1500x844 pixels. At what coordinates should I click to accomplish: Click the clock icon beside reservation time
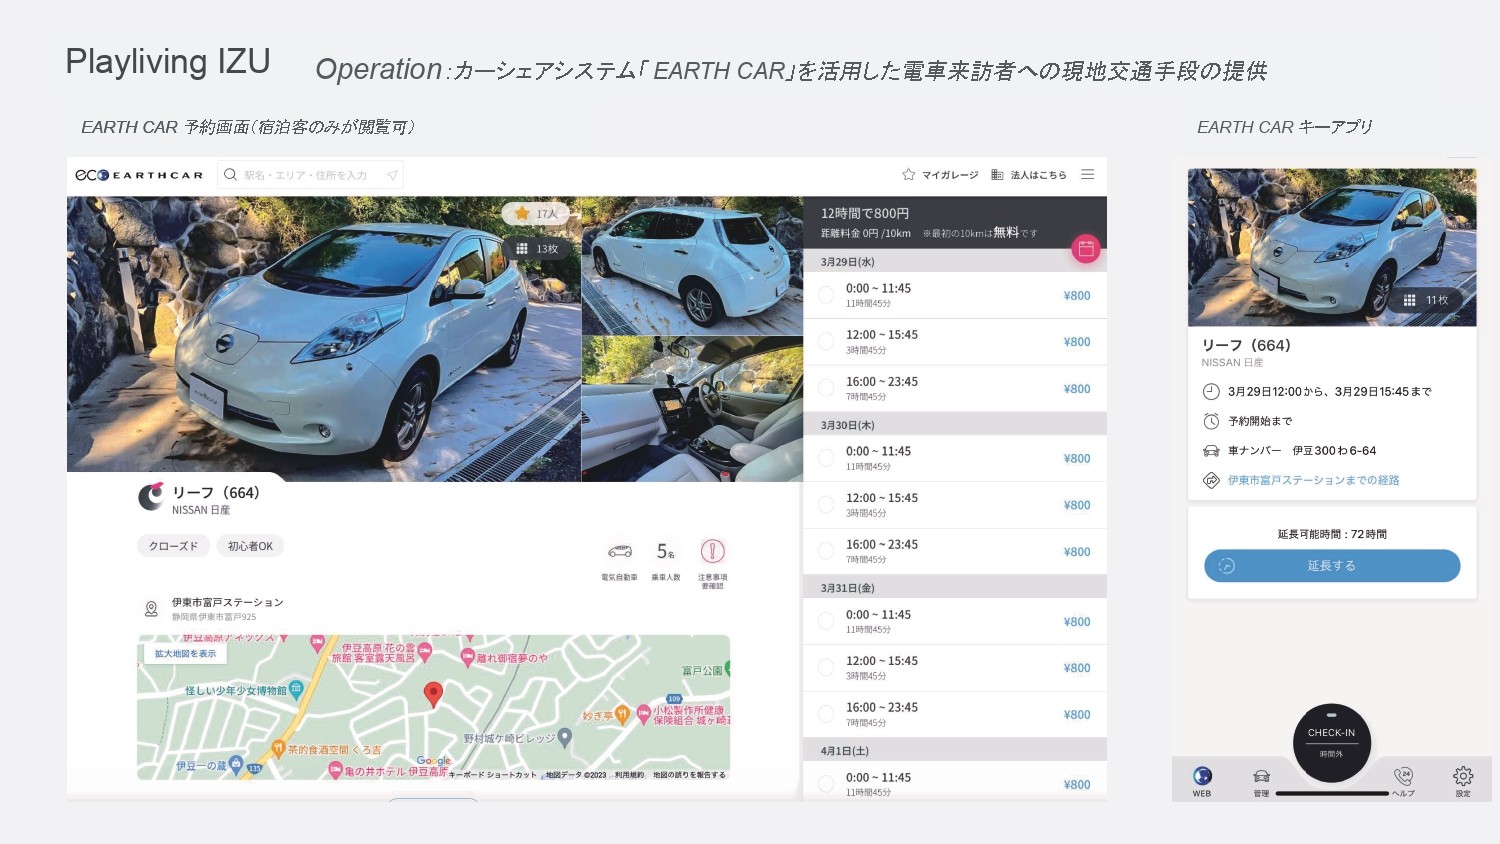(x=1211, y=391)
